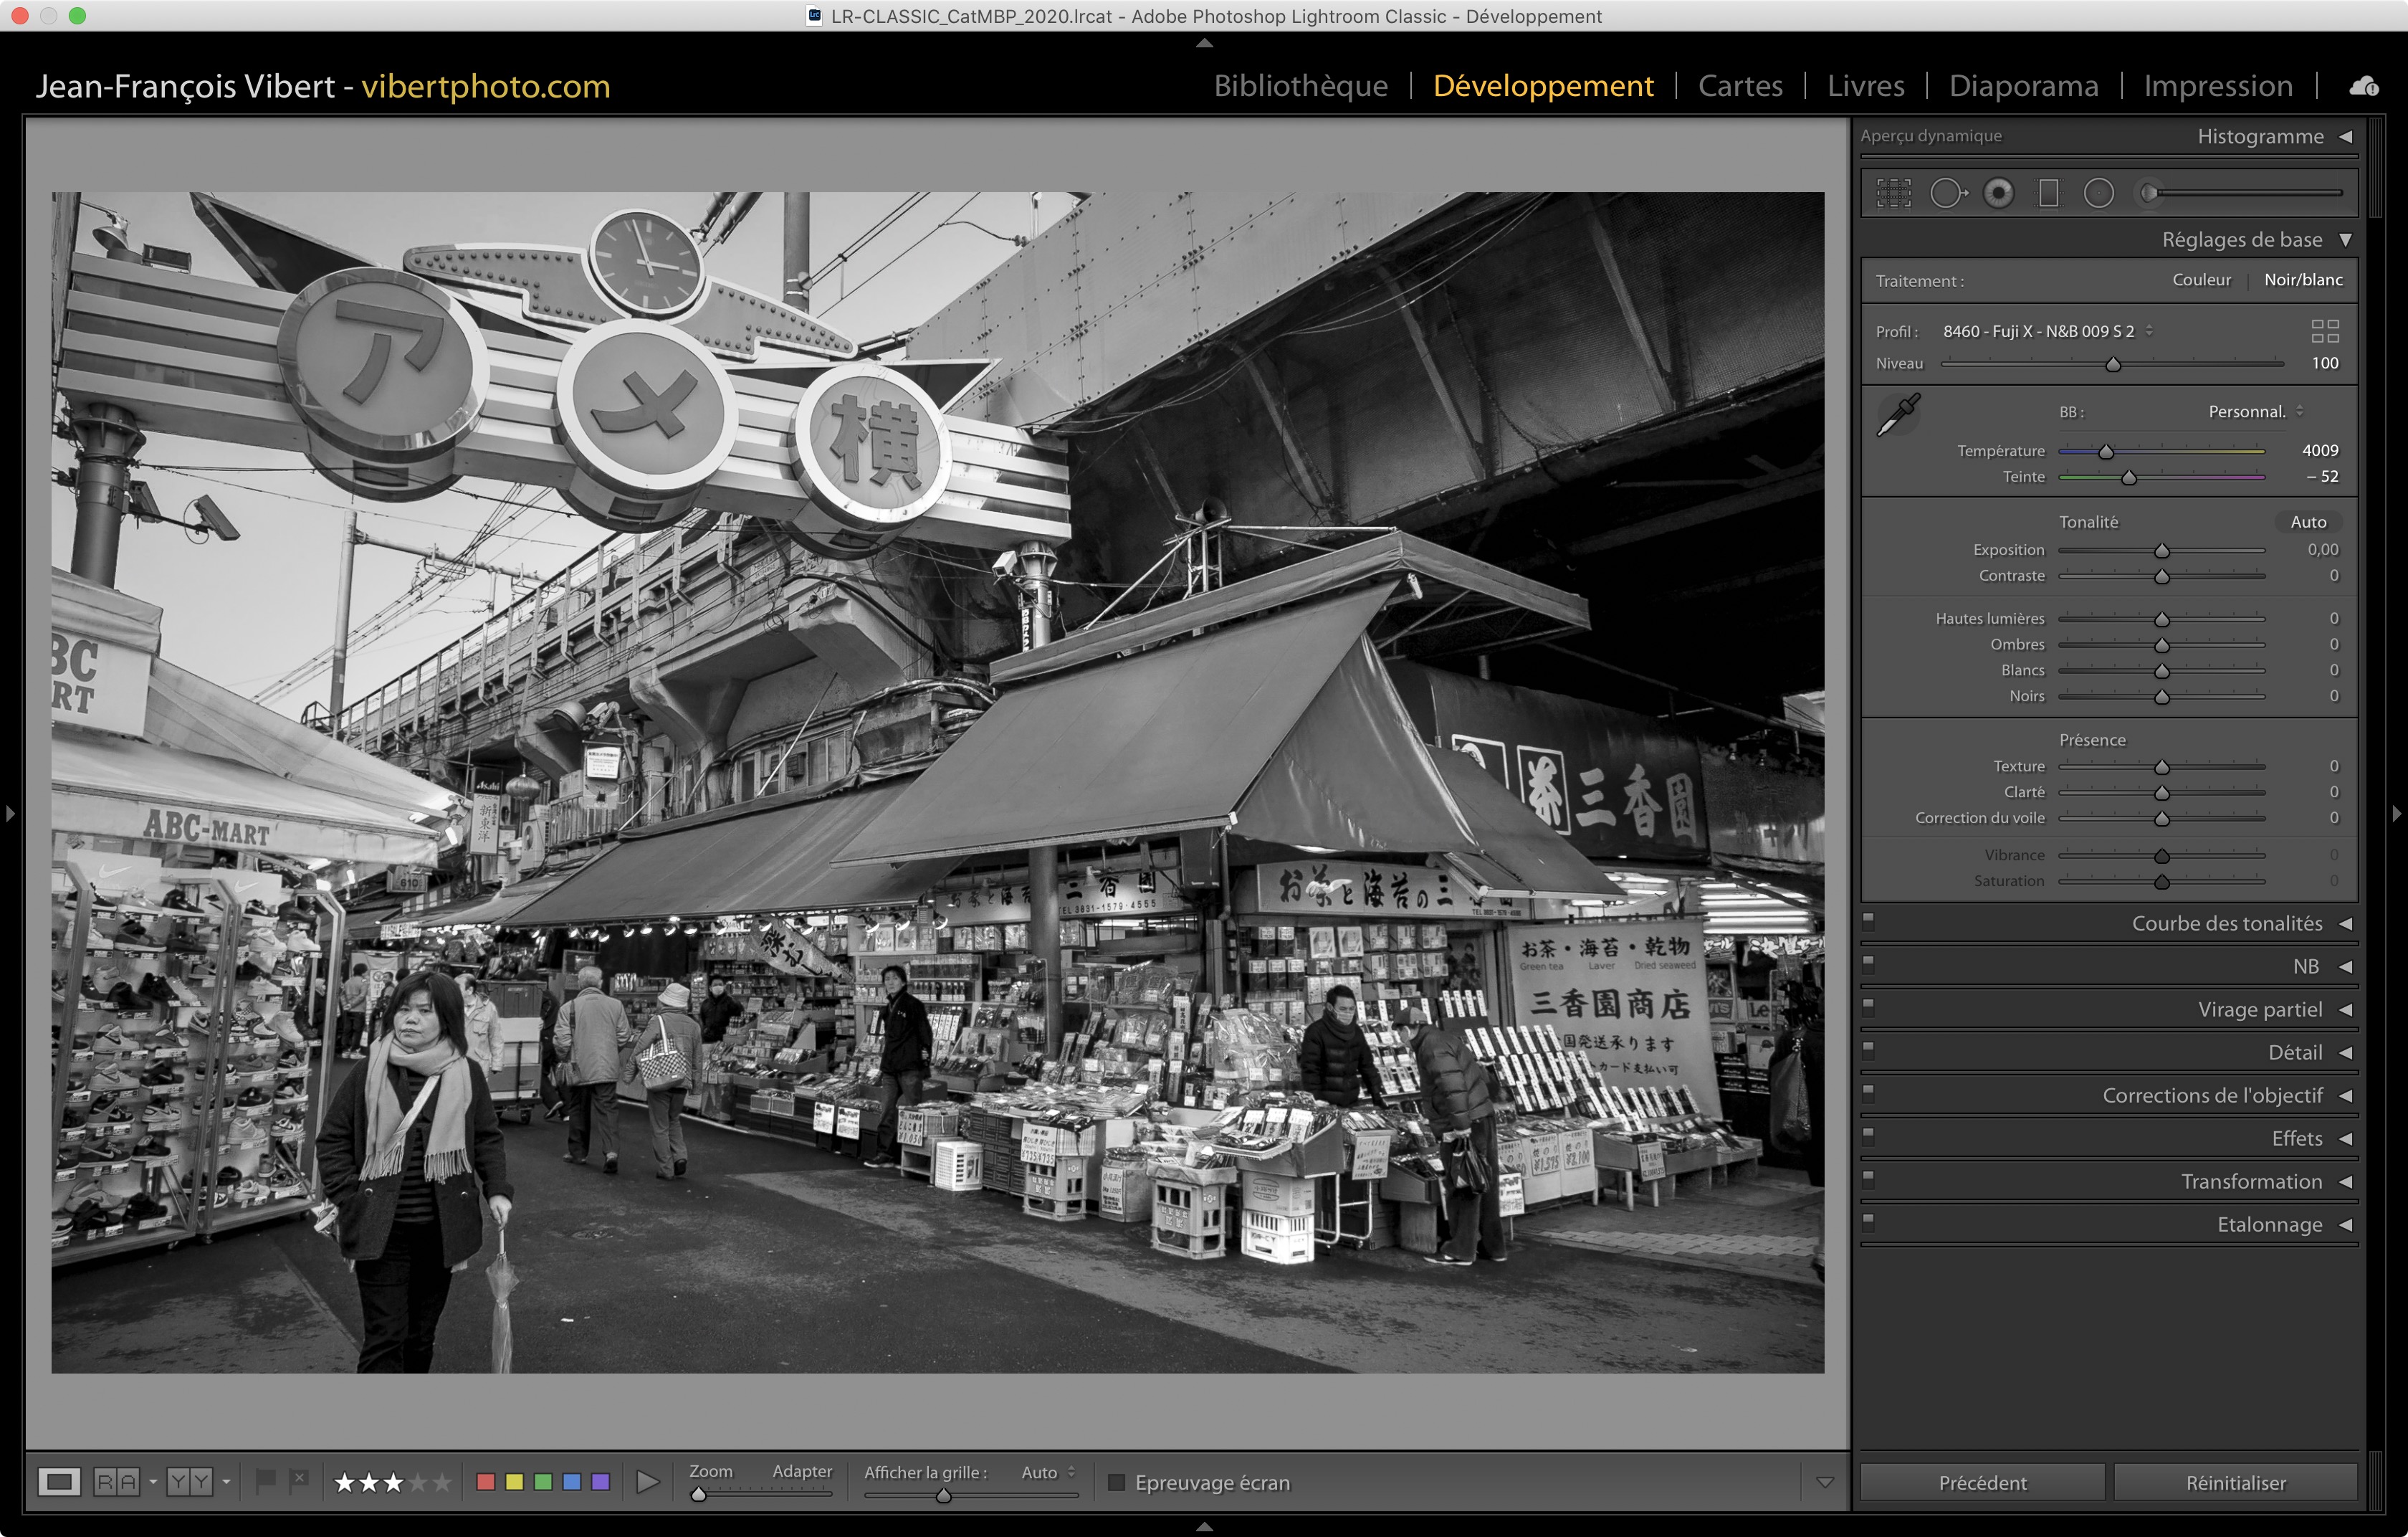Viewport: 2408px width, 1537px height.
Task: Open the profile browser grid icon
Action: tap(2324, 331)
